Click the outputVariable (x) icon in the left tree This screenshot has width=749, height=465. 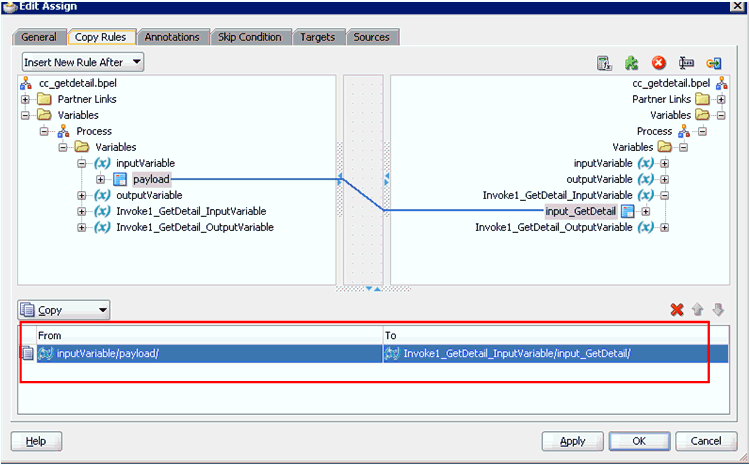pyautogui.click(x=102, y=195)
